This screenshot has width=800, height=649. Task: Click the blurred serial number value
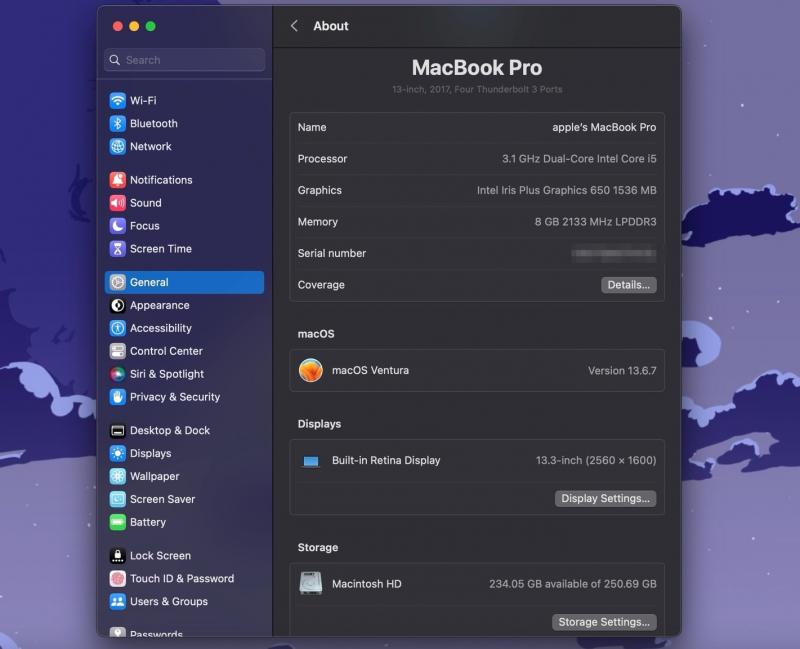coord(614,253)
